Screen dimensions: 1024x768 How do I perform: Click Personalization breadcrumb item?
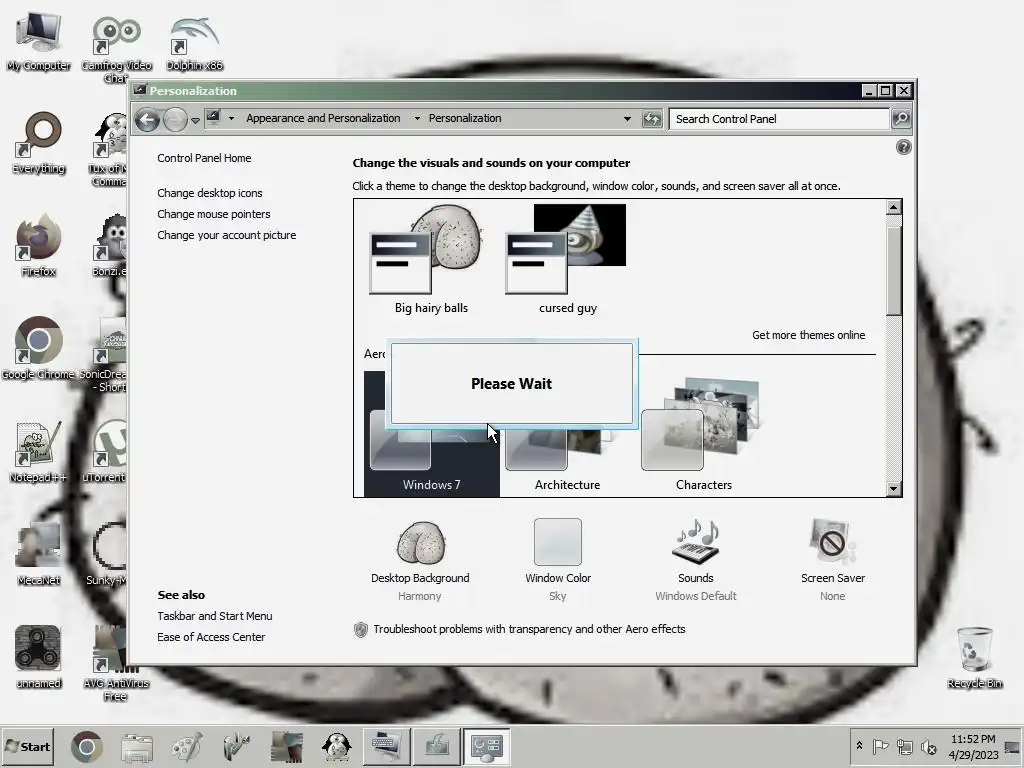465,118
